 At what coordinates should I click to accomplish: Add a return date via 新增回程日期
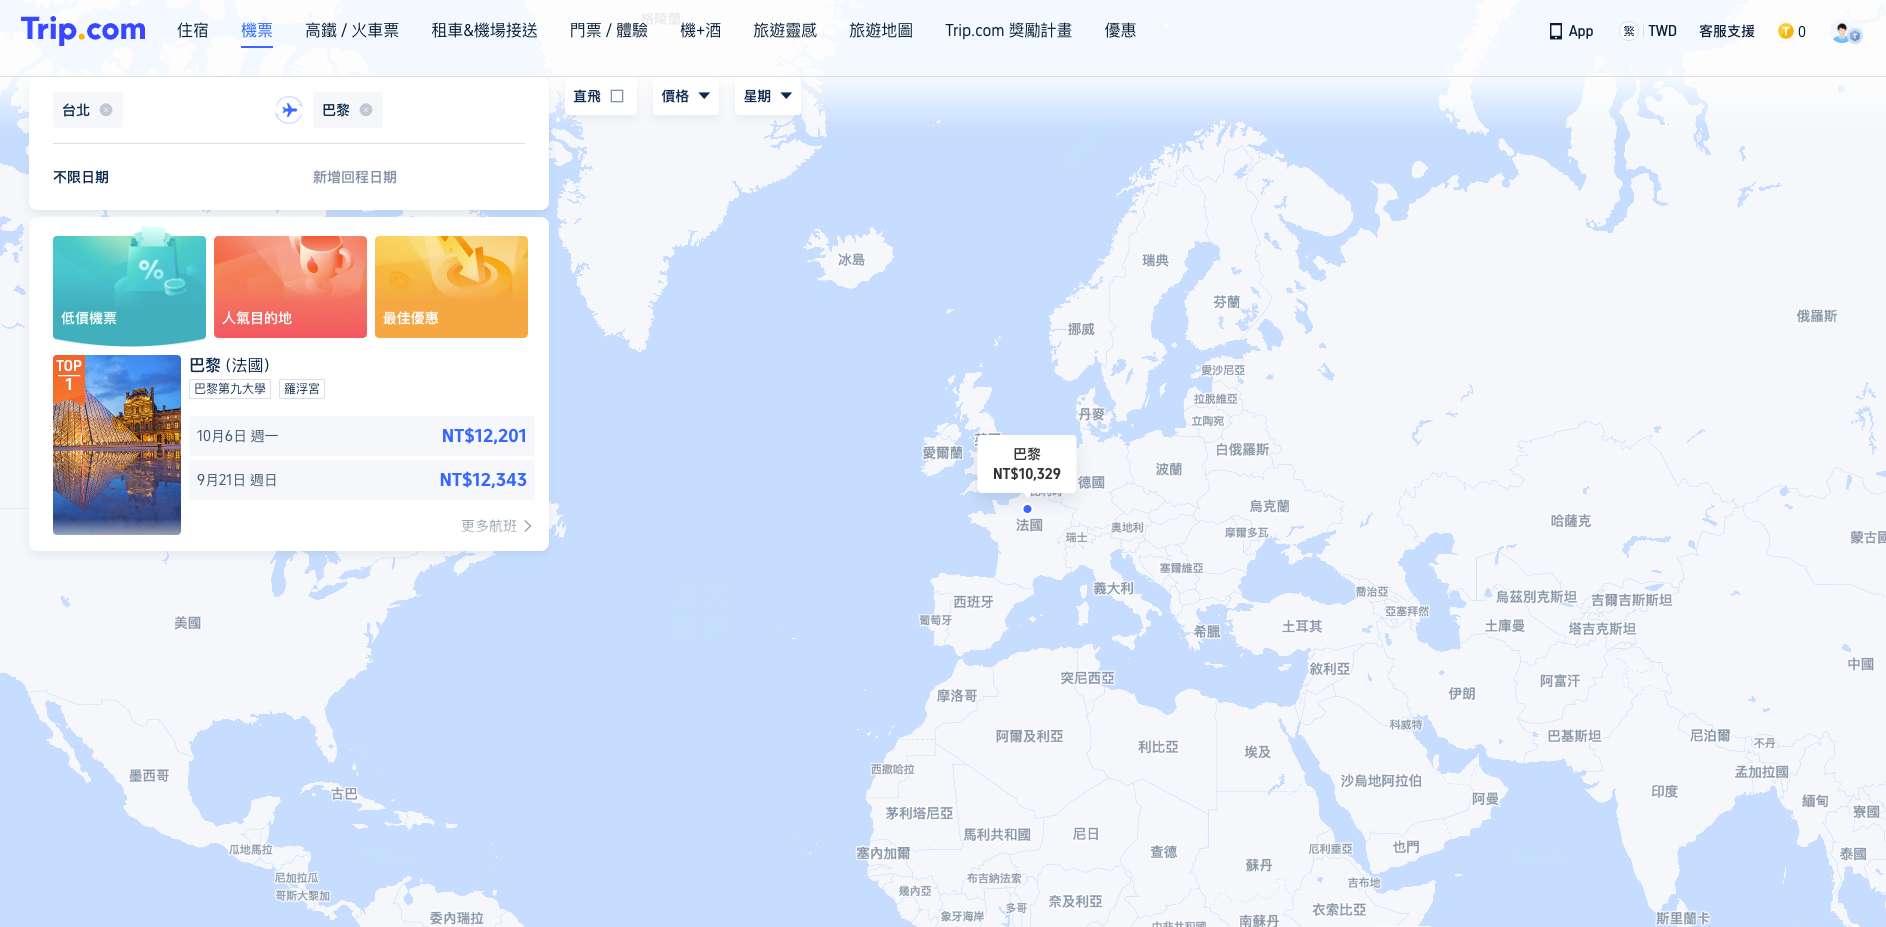tap(355, 177)
